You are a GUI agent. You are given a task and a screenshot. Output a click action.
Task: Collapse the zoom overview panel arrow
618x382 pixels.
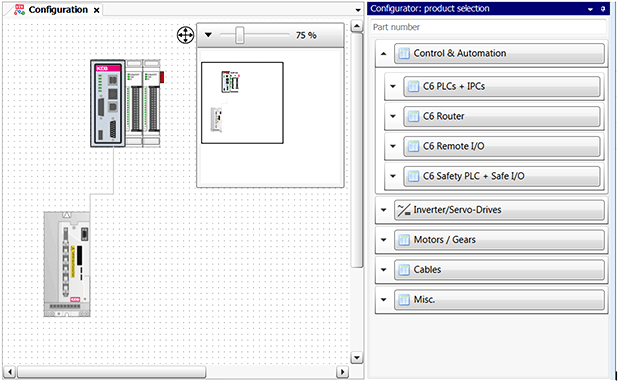tap(208, 35)
